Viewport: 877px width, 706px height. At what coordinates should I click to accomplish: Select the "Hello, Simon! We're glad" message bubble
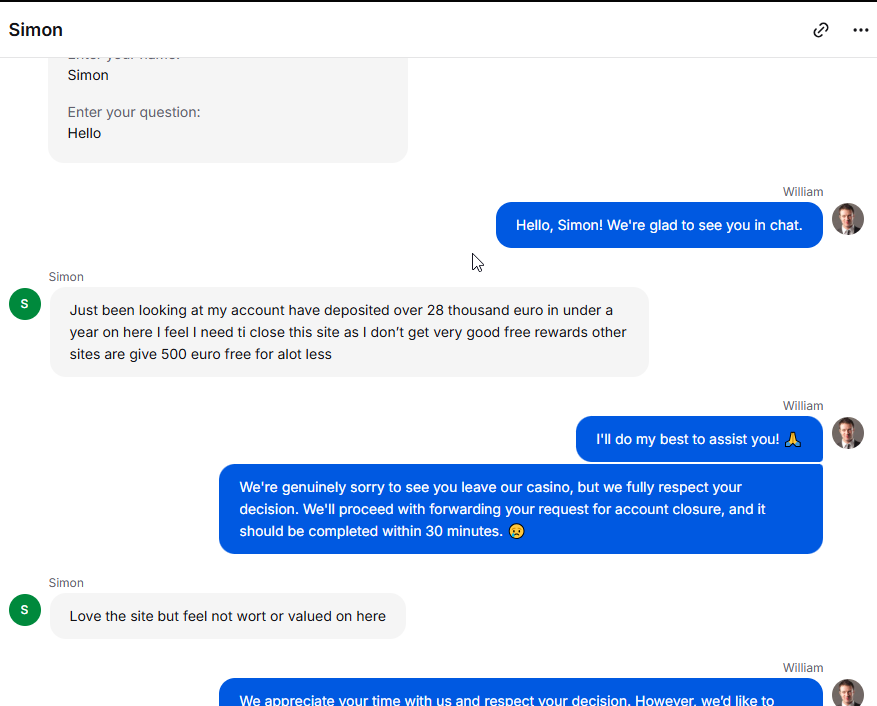(659, 225)
